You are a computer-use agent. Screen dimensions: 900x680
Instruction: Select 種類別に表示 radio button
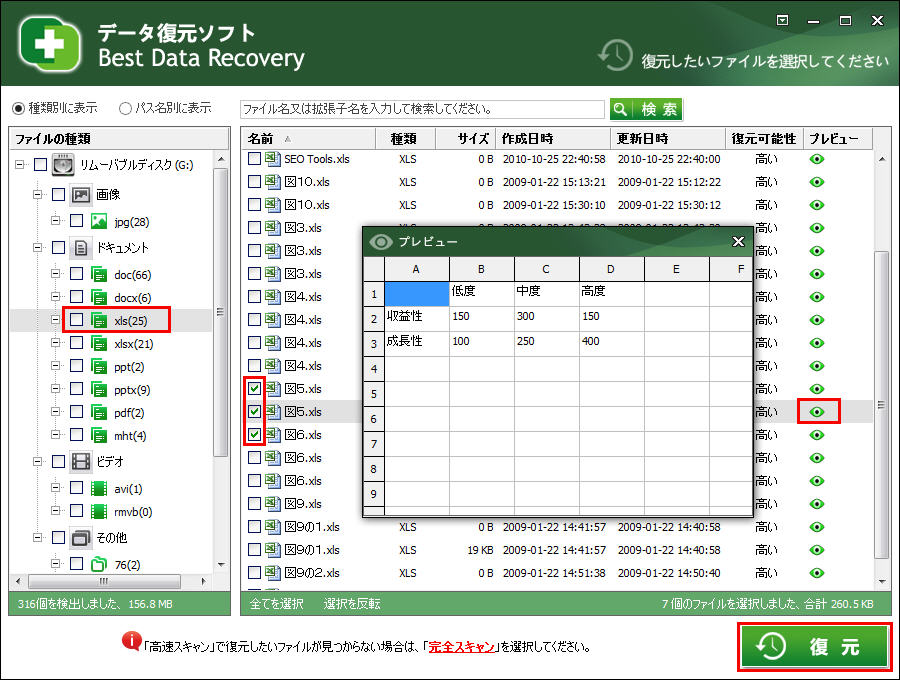pos(18,108)
